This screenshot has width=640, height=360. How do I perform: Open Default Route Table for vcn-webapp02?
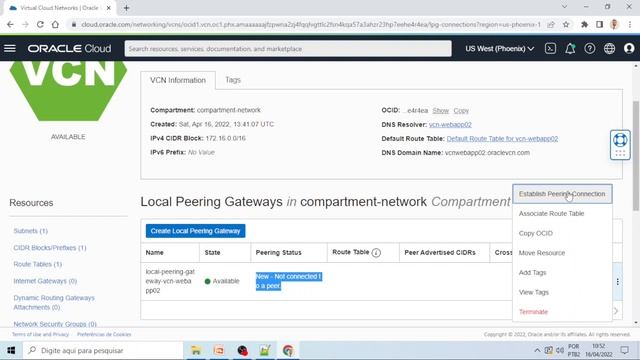(502, 139)
